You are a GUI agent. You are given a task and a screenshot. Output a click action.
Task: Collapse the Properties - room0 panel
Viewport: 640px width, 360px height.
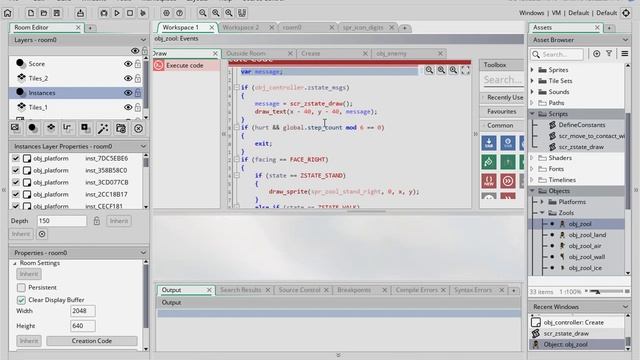click(143, 253)
